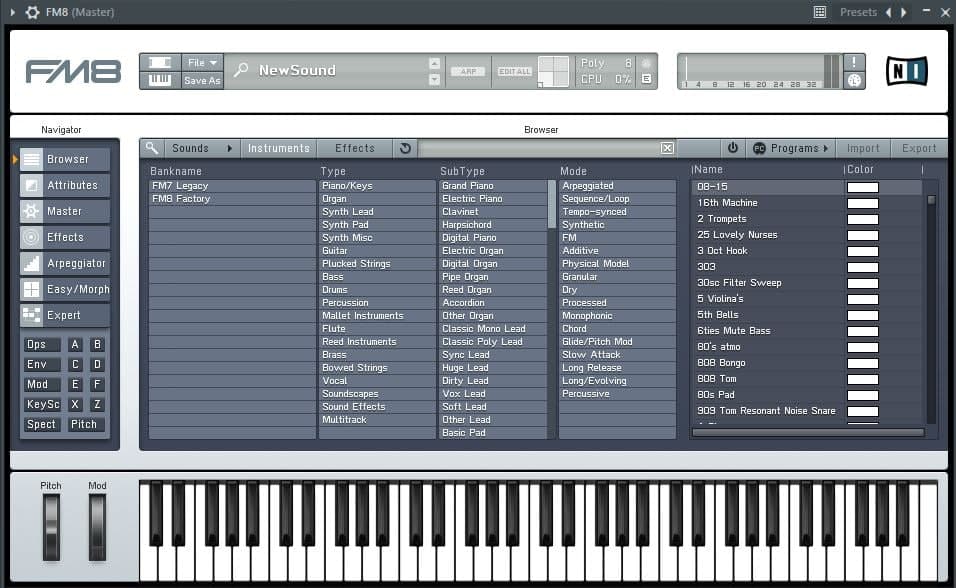Click the magnifier icon beside NewSound
This screenshot has height=588, width=956.
[x=241, y=70]
